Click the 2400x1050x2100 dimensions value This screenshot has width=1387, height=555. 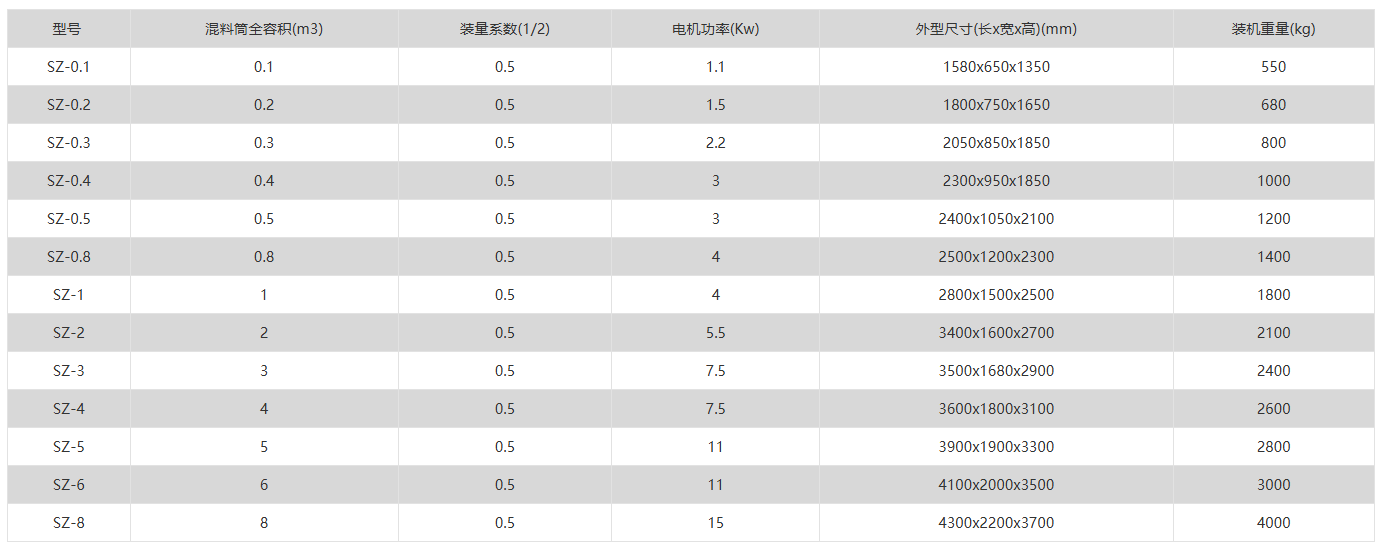point(996,219)
